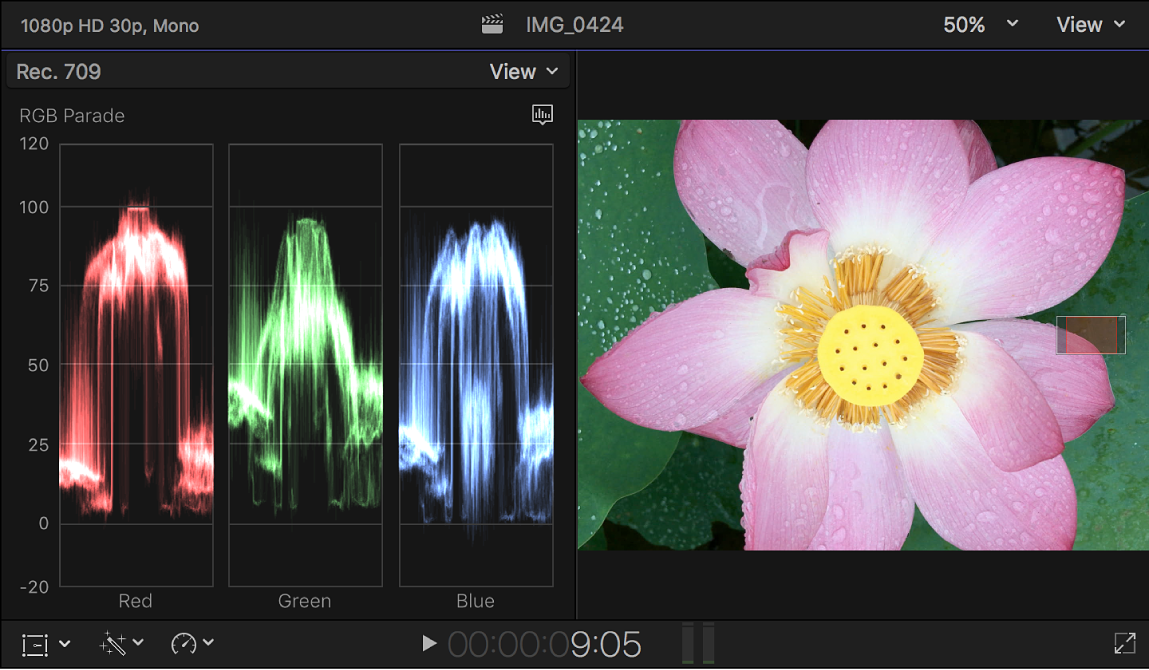Open the scope display options icon
This screenshot has width=1149, height=670.
[542, 114]
